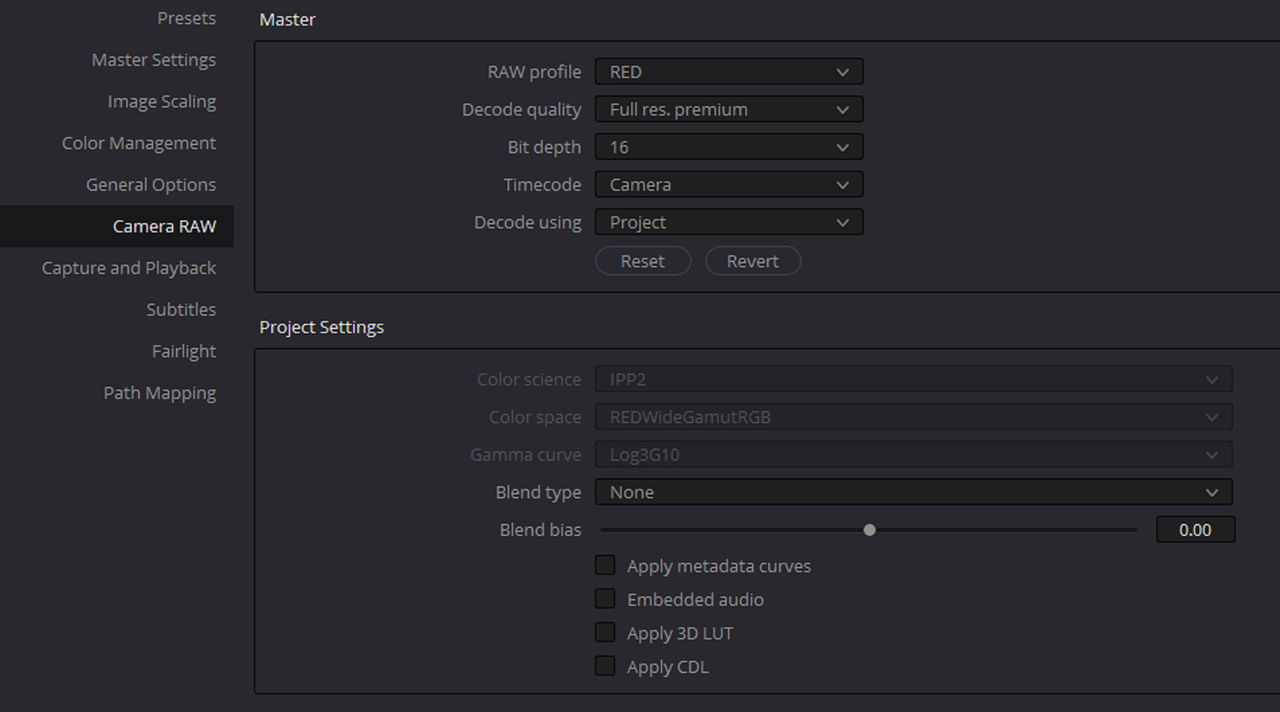Viewport: 1280px width, 712px height.
Task: Open Capture and Playback settings
Action: click(128, 268)
